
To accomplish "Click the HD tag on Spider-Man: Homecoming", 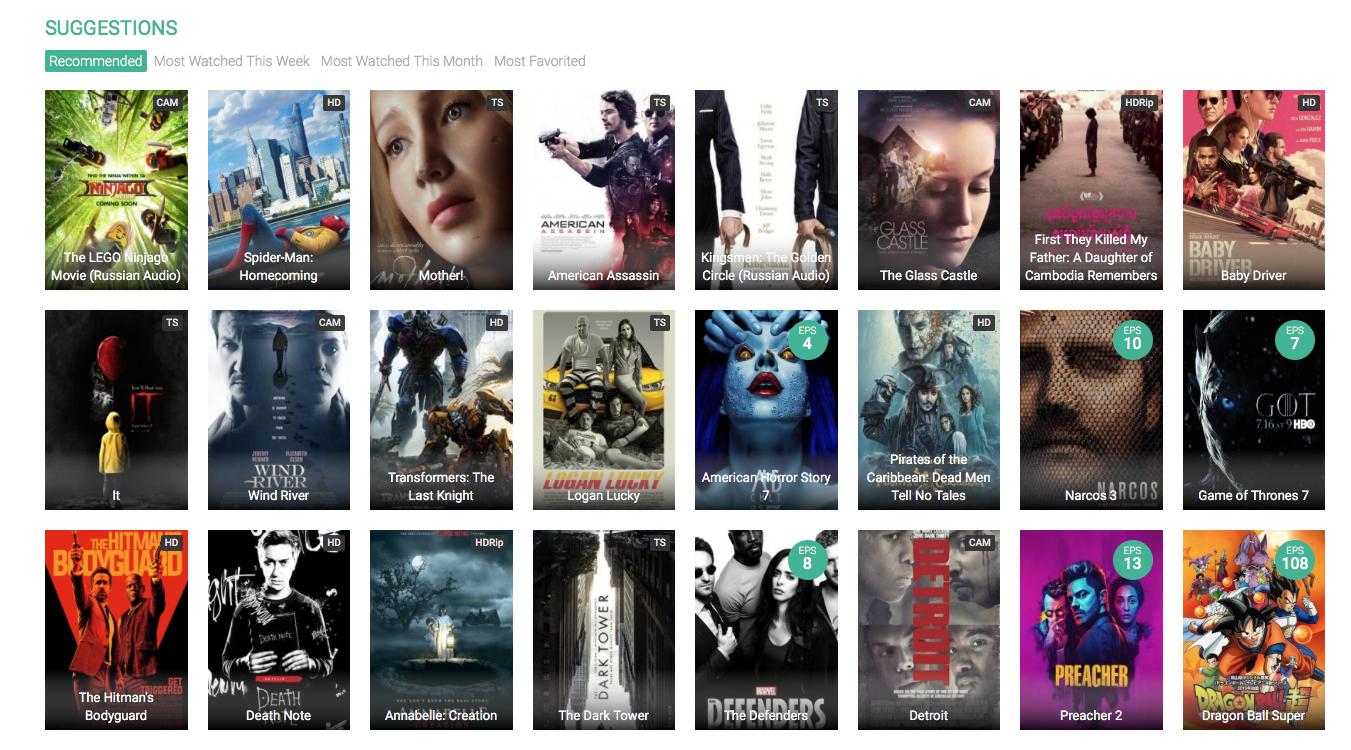I will [x=334, y=103].
